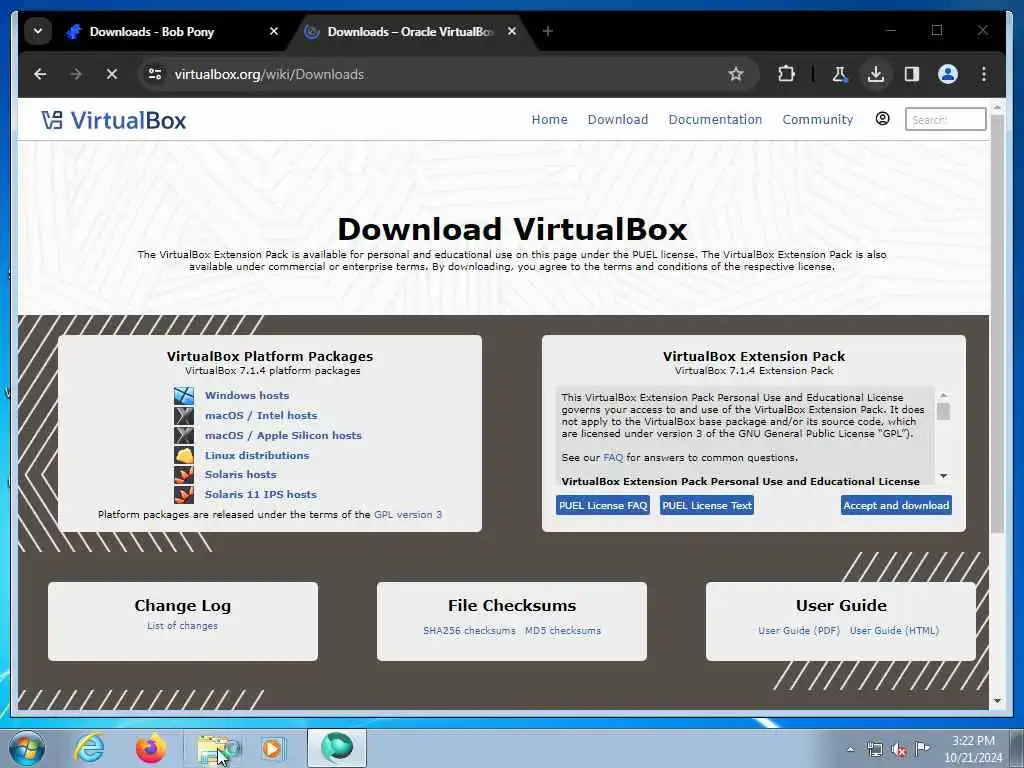This screenshot has width=1024, height=768.
Task: Bookmark this page with star icon
Action: (x=736, y=74)
